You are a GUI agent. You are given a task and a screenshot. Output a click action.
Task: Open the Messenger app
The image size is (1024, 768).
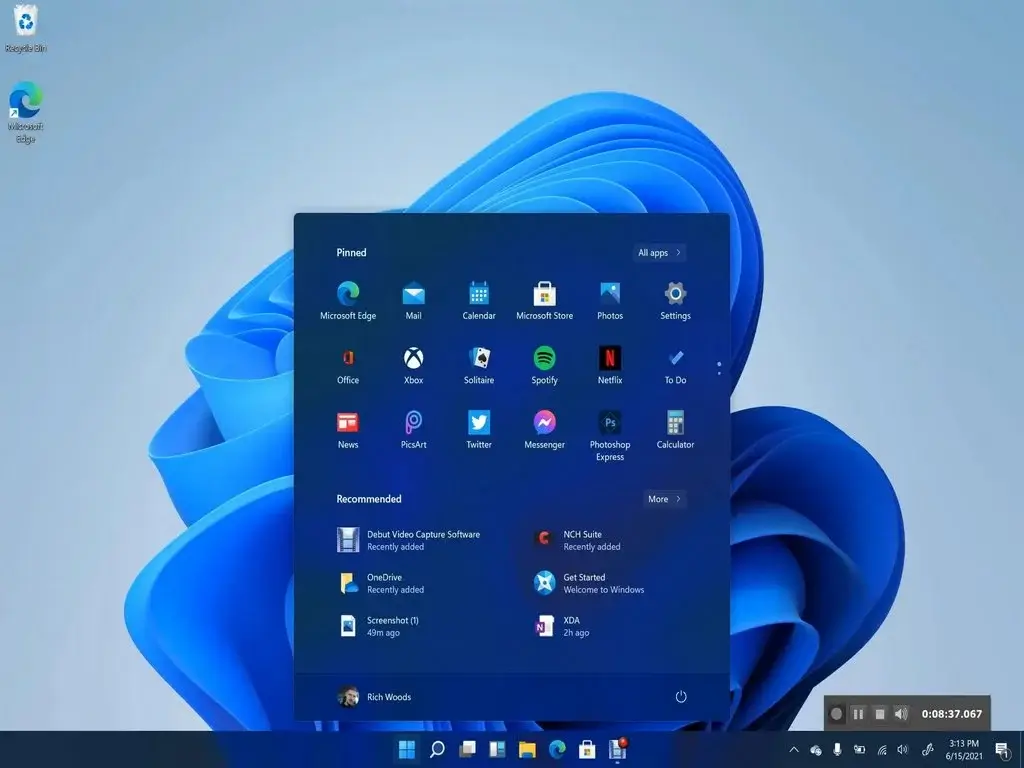tap(544, 424)
